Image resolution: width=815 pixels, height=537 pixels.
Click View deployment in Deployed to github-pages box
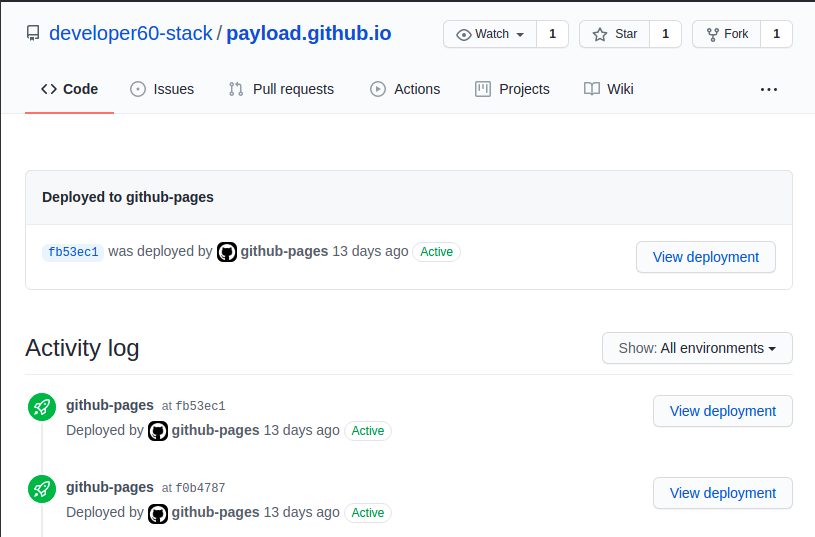pos(706,257)
